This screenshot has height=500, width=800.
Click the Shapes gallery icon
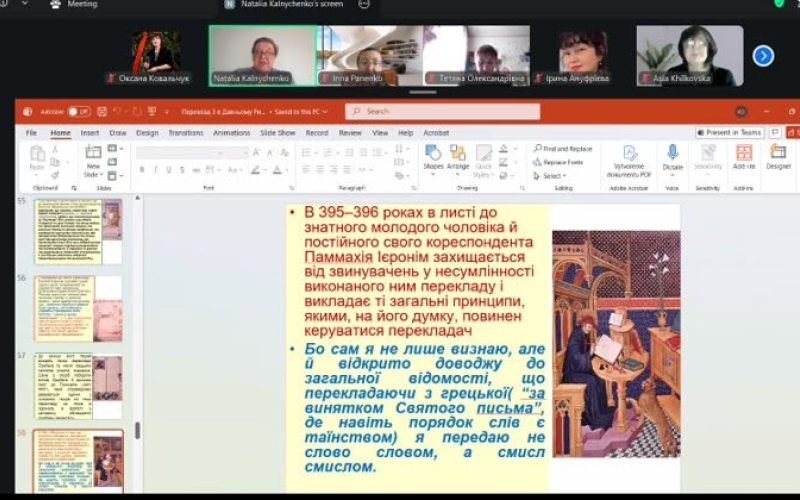click(x=433, y=153)
